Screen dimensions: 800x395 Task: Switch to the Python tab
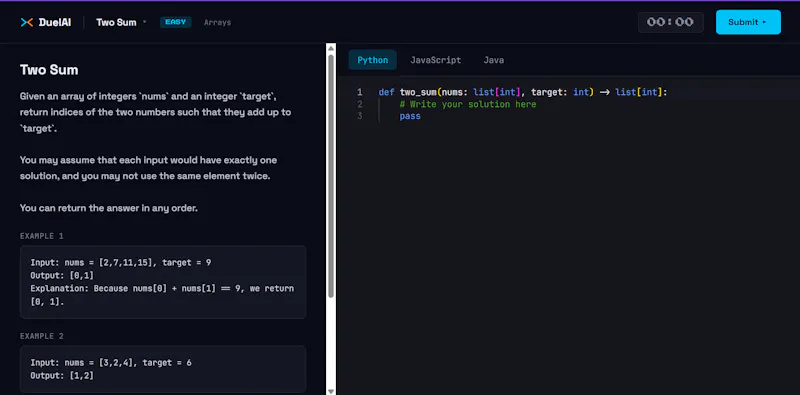click(372, 60)
